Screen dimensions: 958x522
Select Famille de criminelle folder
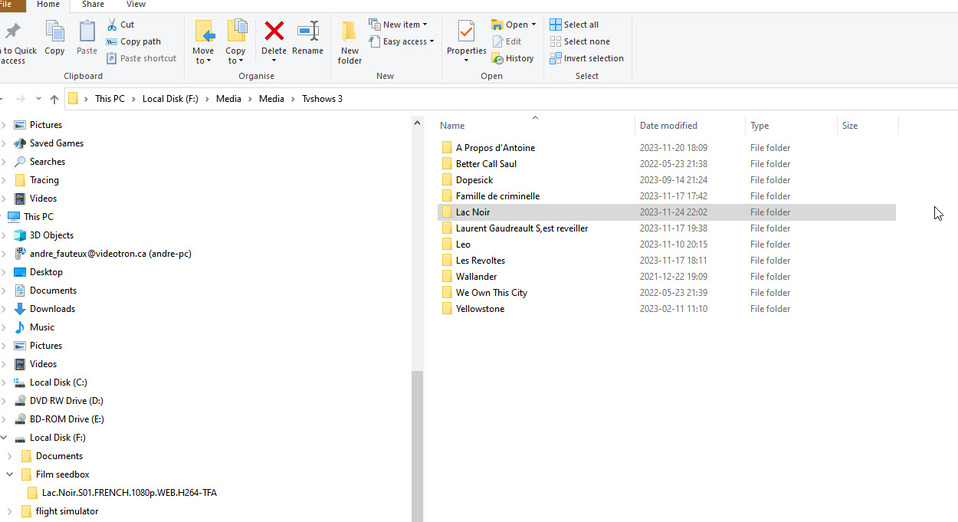coord(497,196)
